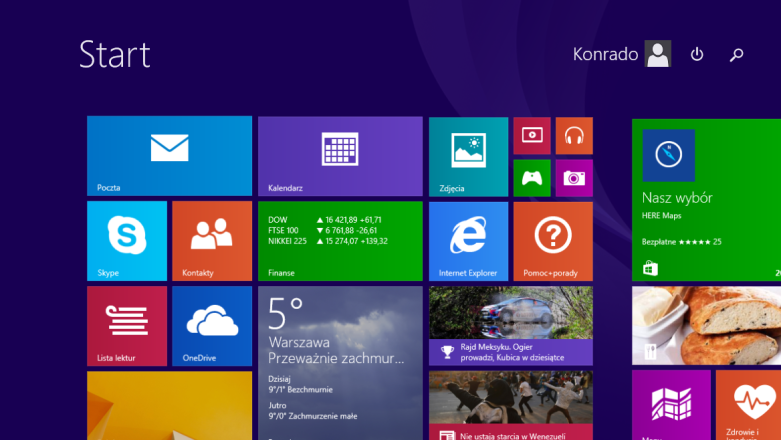Open the Rajd Meksyku sports news tile
The width and height of the screenshot is (781, 440).
click(510, 326)
